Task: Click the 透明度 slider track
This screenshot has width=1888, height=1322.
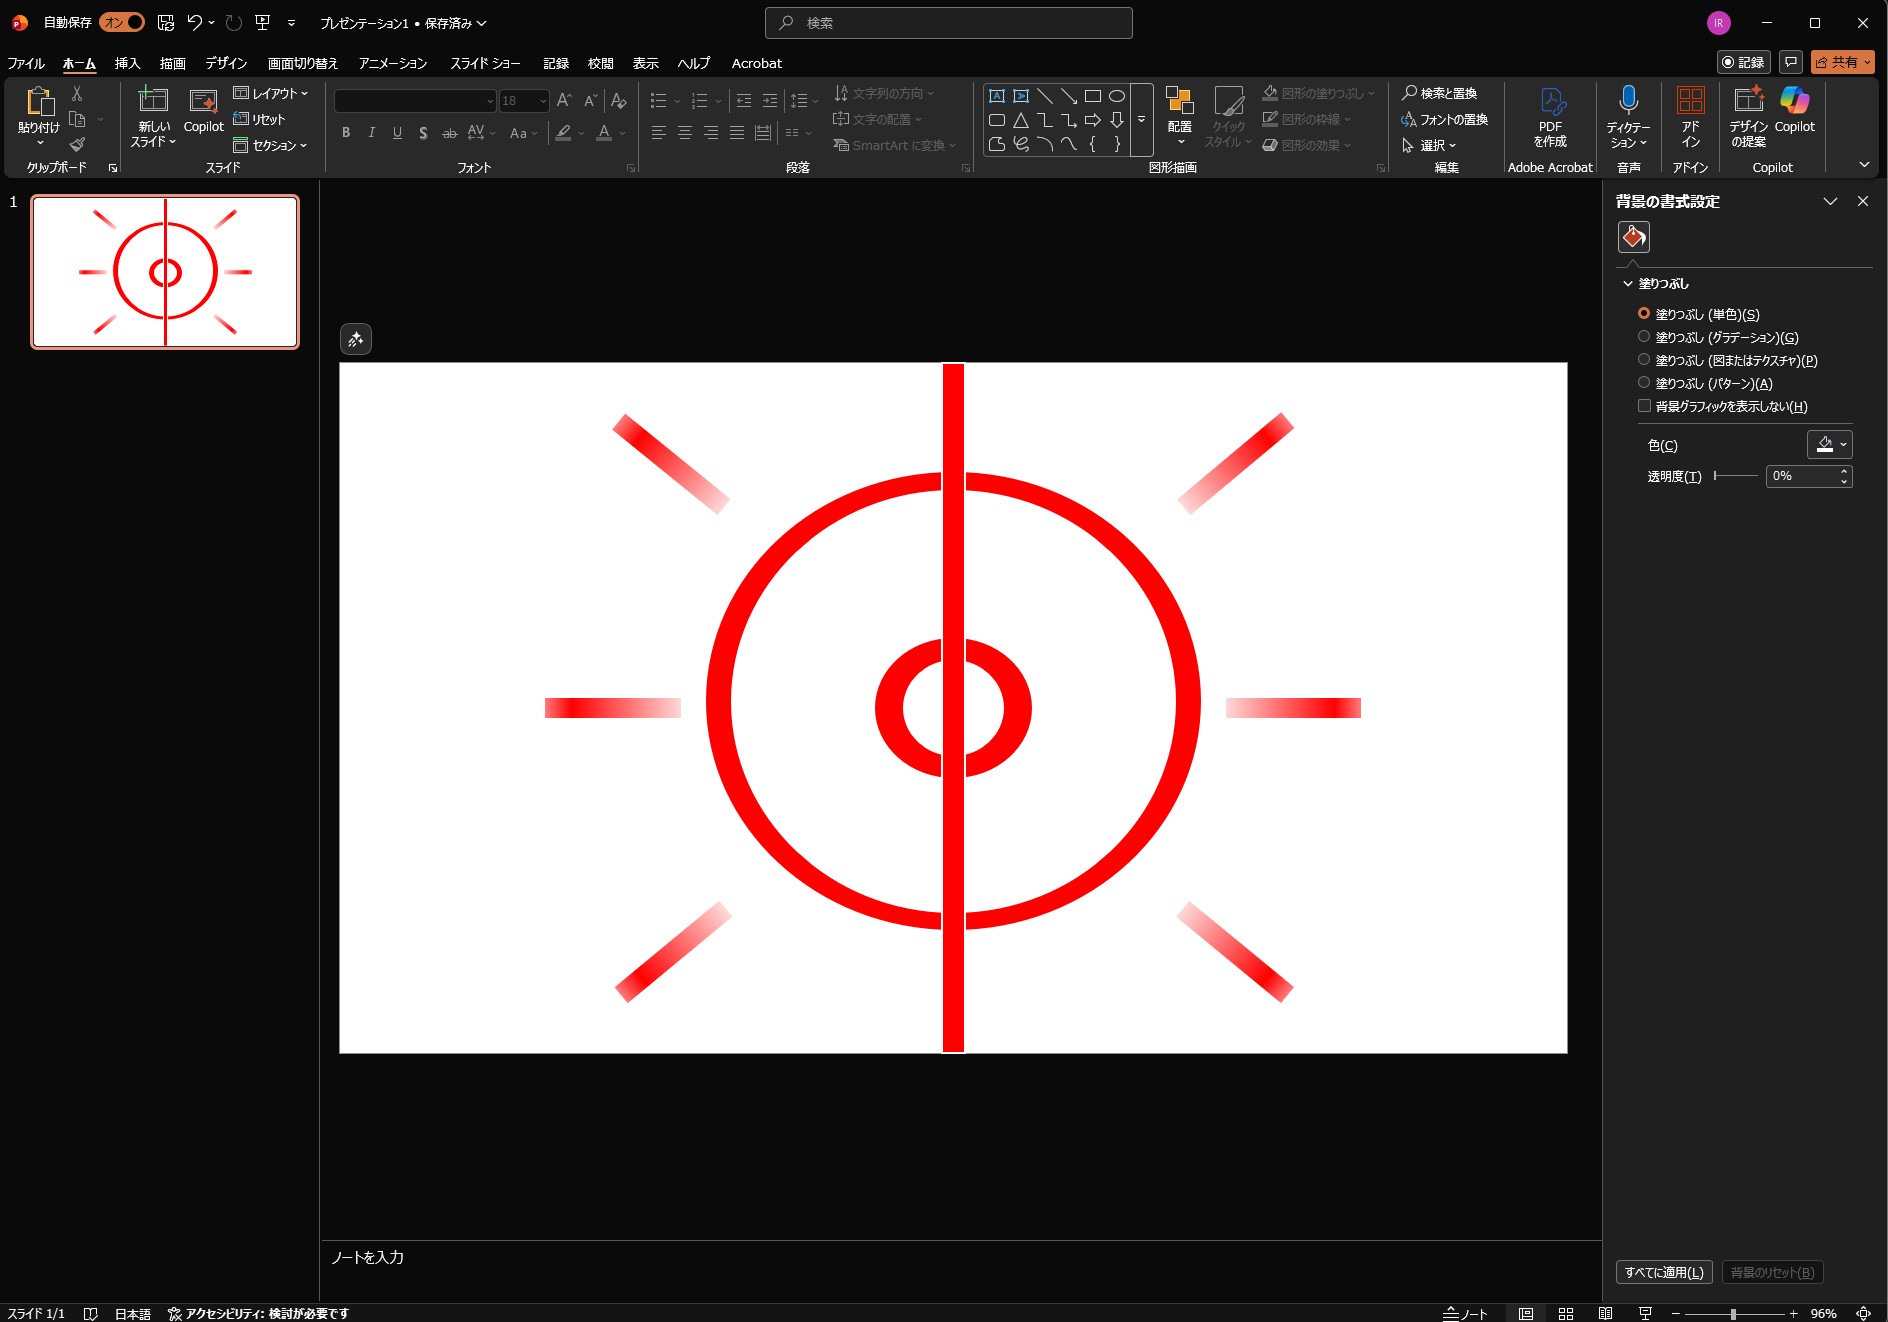Action: pyautogui.click(x=1735, y=476)
